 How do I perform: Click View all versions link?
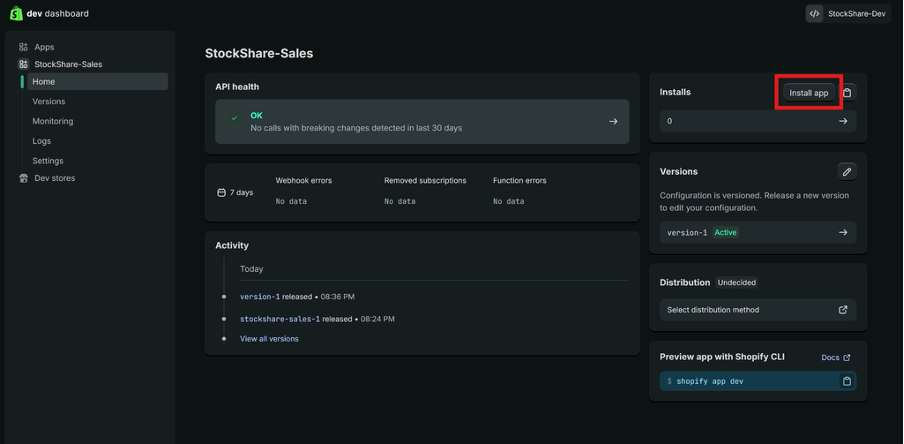point(269,339)
